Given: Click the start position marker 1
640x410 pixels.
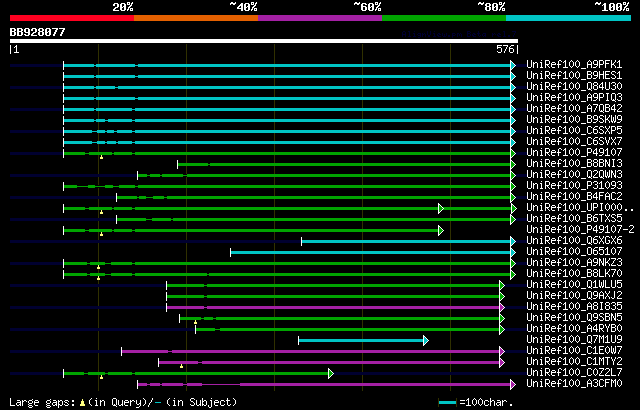Looking at the screenshot, I should click(15, 49).
